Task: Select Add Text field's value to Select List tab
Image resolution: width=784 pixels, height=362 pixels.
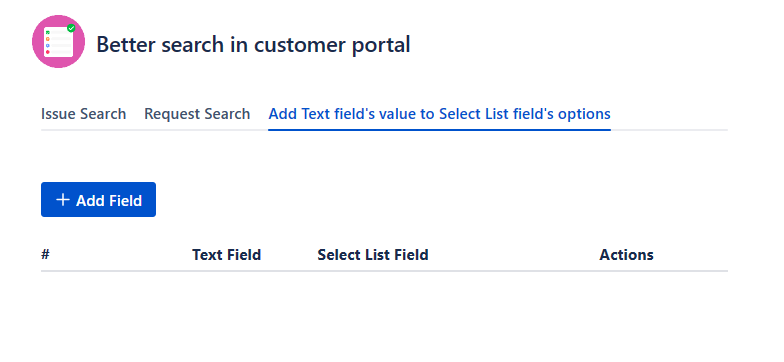Action: (440, 114)
